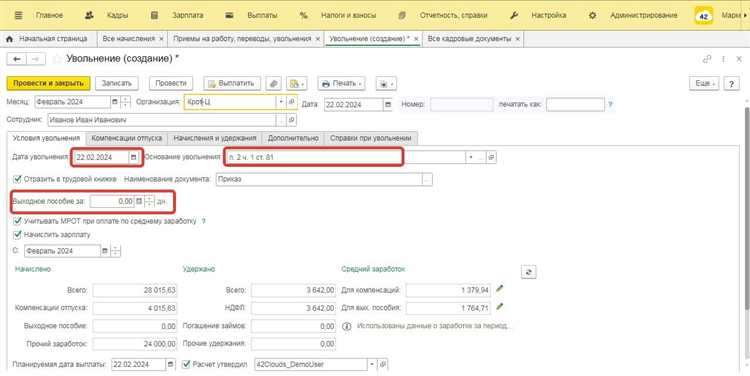Click НДФЛ value 3 642,00
The image size is (750, 376).
pyautogui.click(x=293, y=308)
